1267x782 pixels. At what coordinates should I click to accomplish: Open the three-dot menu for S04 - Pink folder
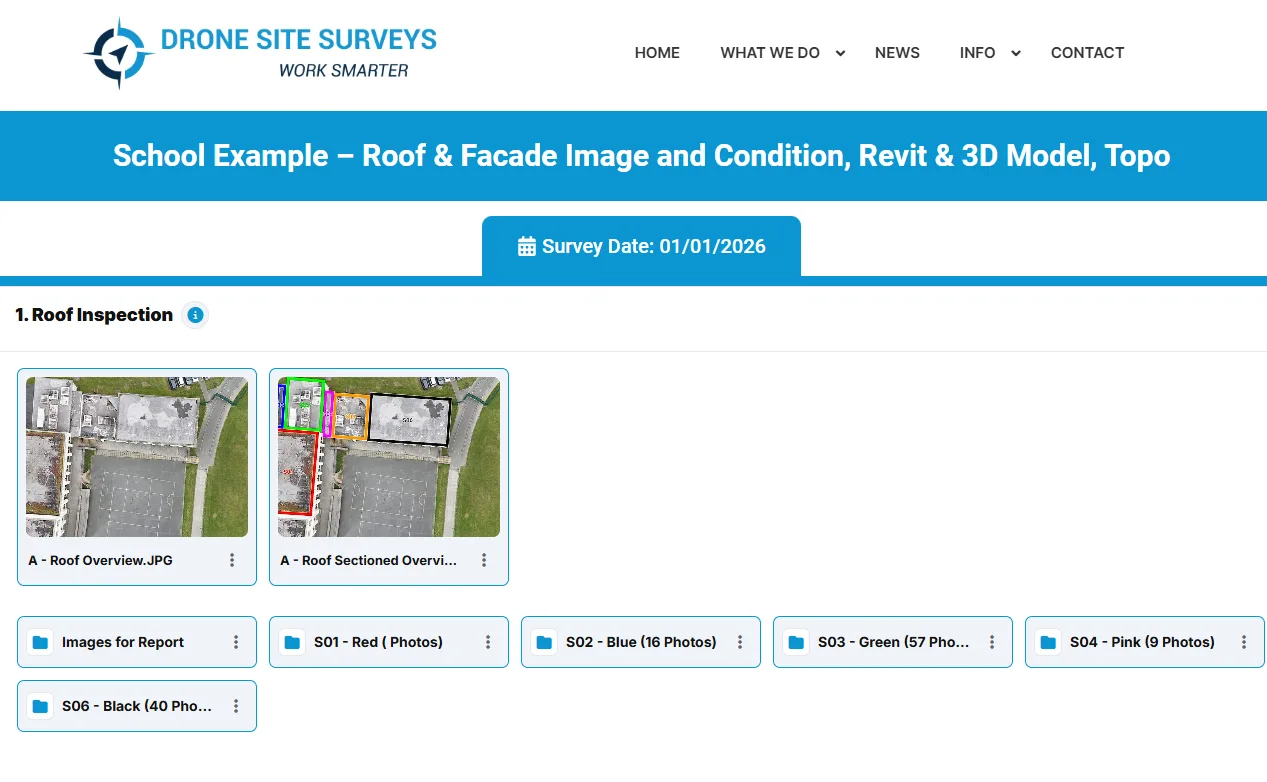(1244, 642)
